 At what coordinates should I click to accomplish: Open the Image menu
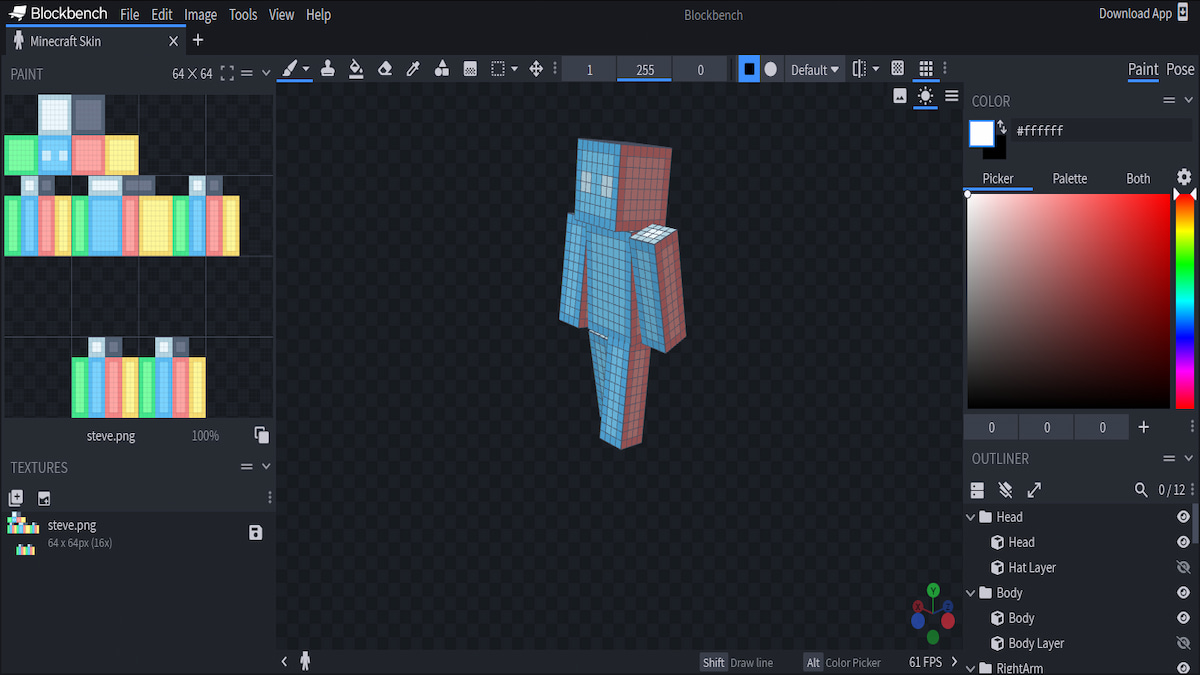coord(200,14)
